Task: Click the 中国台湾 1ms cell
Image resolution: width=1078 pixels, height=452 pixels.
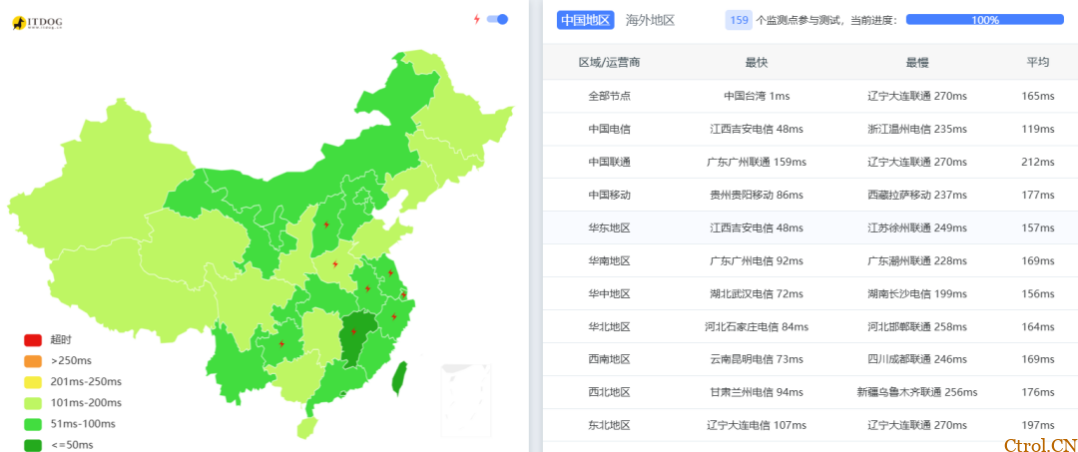Action: click(x=756, y=96)
